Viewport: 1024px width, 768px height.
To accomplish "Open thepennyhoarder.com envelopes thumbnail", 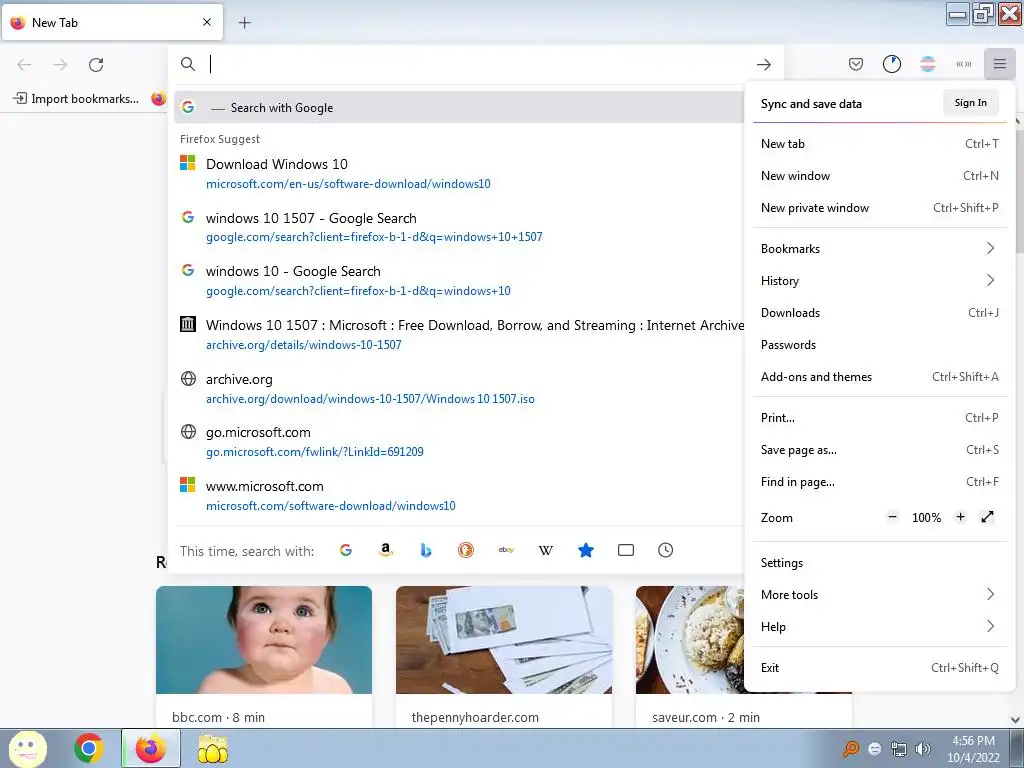I will 504,639.
